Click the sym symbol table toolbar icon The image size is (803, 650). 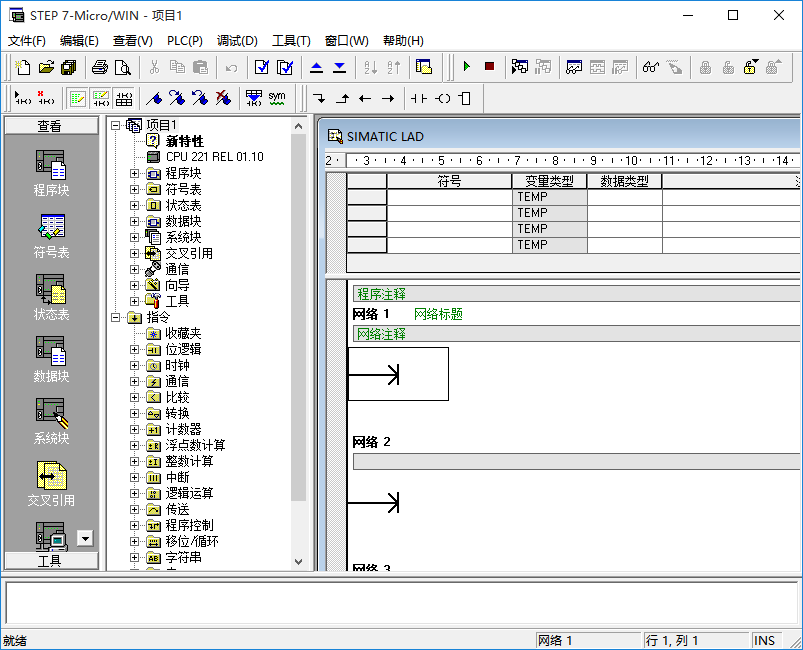click(x=277, y=98)
